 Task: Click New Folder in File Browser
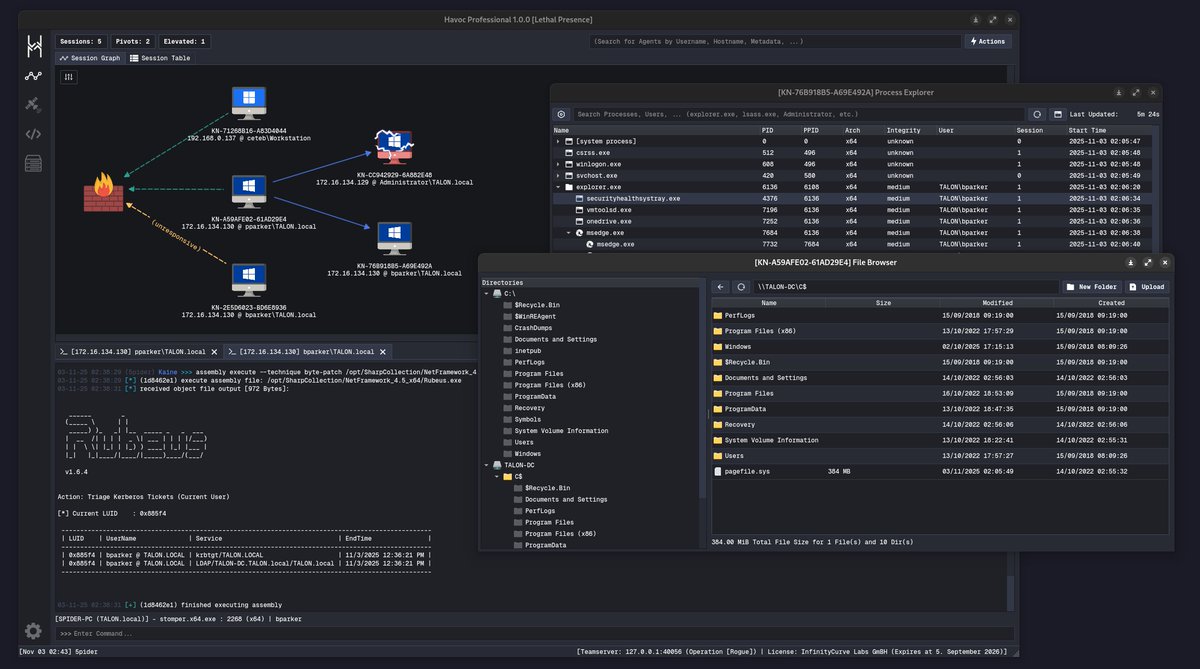[x=1091, y=286]
